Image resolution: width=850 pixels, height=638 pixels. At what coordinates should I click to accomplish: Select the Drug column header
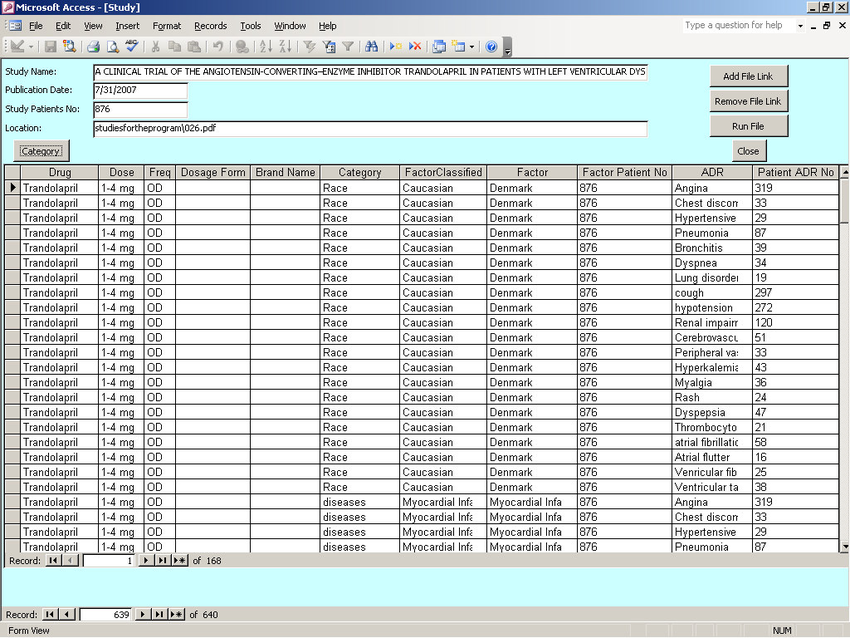click(60, 172)
